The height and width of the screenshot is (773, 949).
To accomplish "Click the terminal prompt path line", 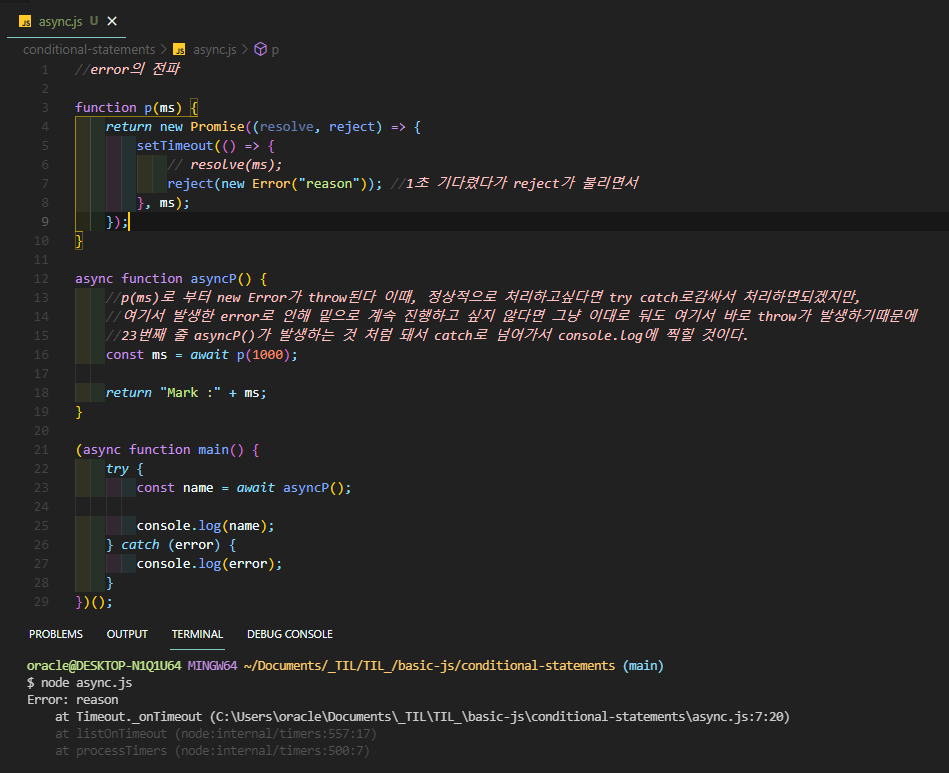I will 345,666.
